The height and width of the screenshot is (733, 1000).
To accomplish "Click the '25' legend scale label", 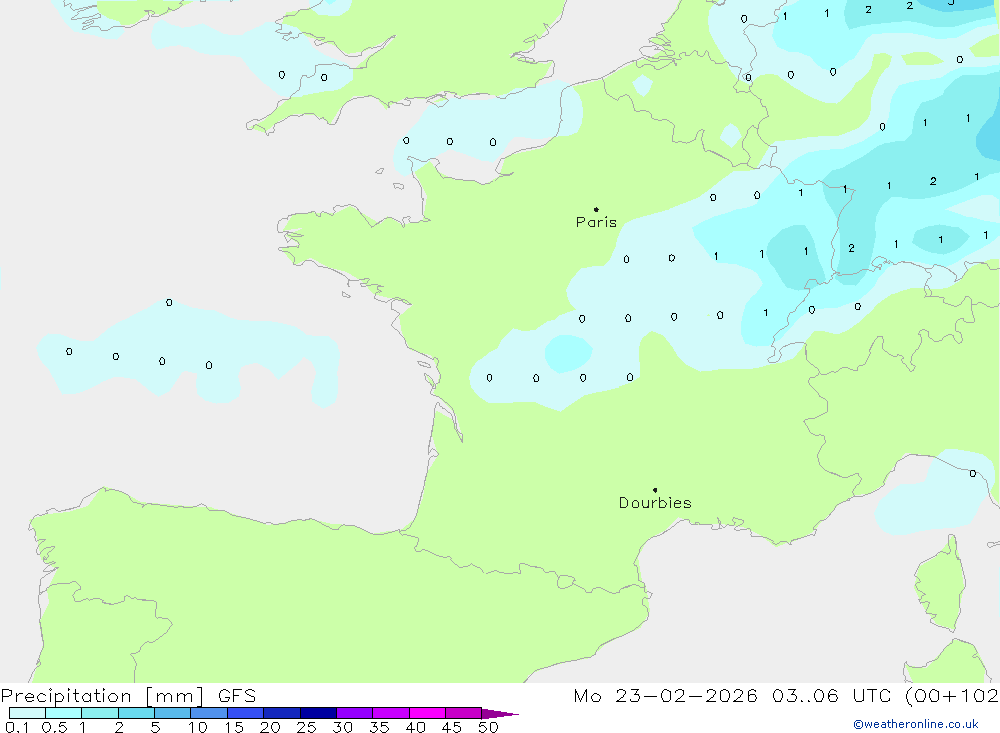I will (x=306, y=727).
